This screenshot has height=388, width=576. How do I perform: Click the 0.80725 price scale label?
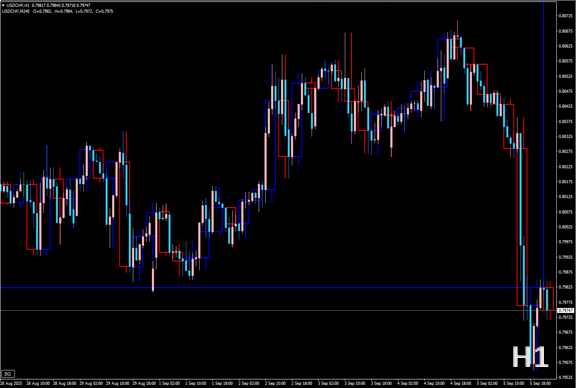566,16
